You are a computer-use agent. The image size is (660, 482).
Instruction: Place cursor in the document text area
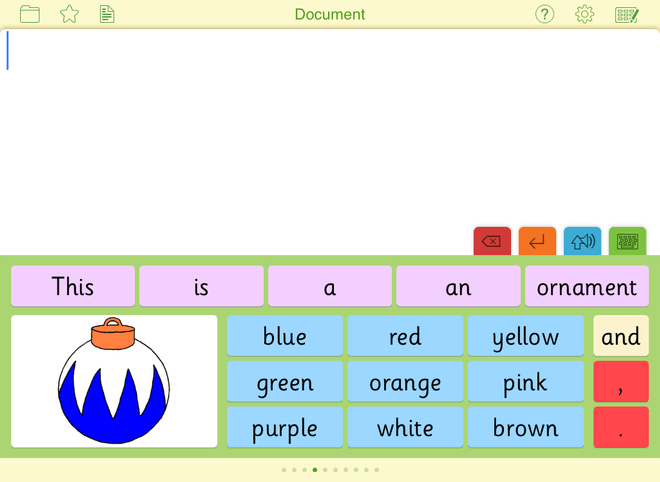[x=330, y=130]
